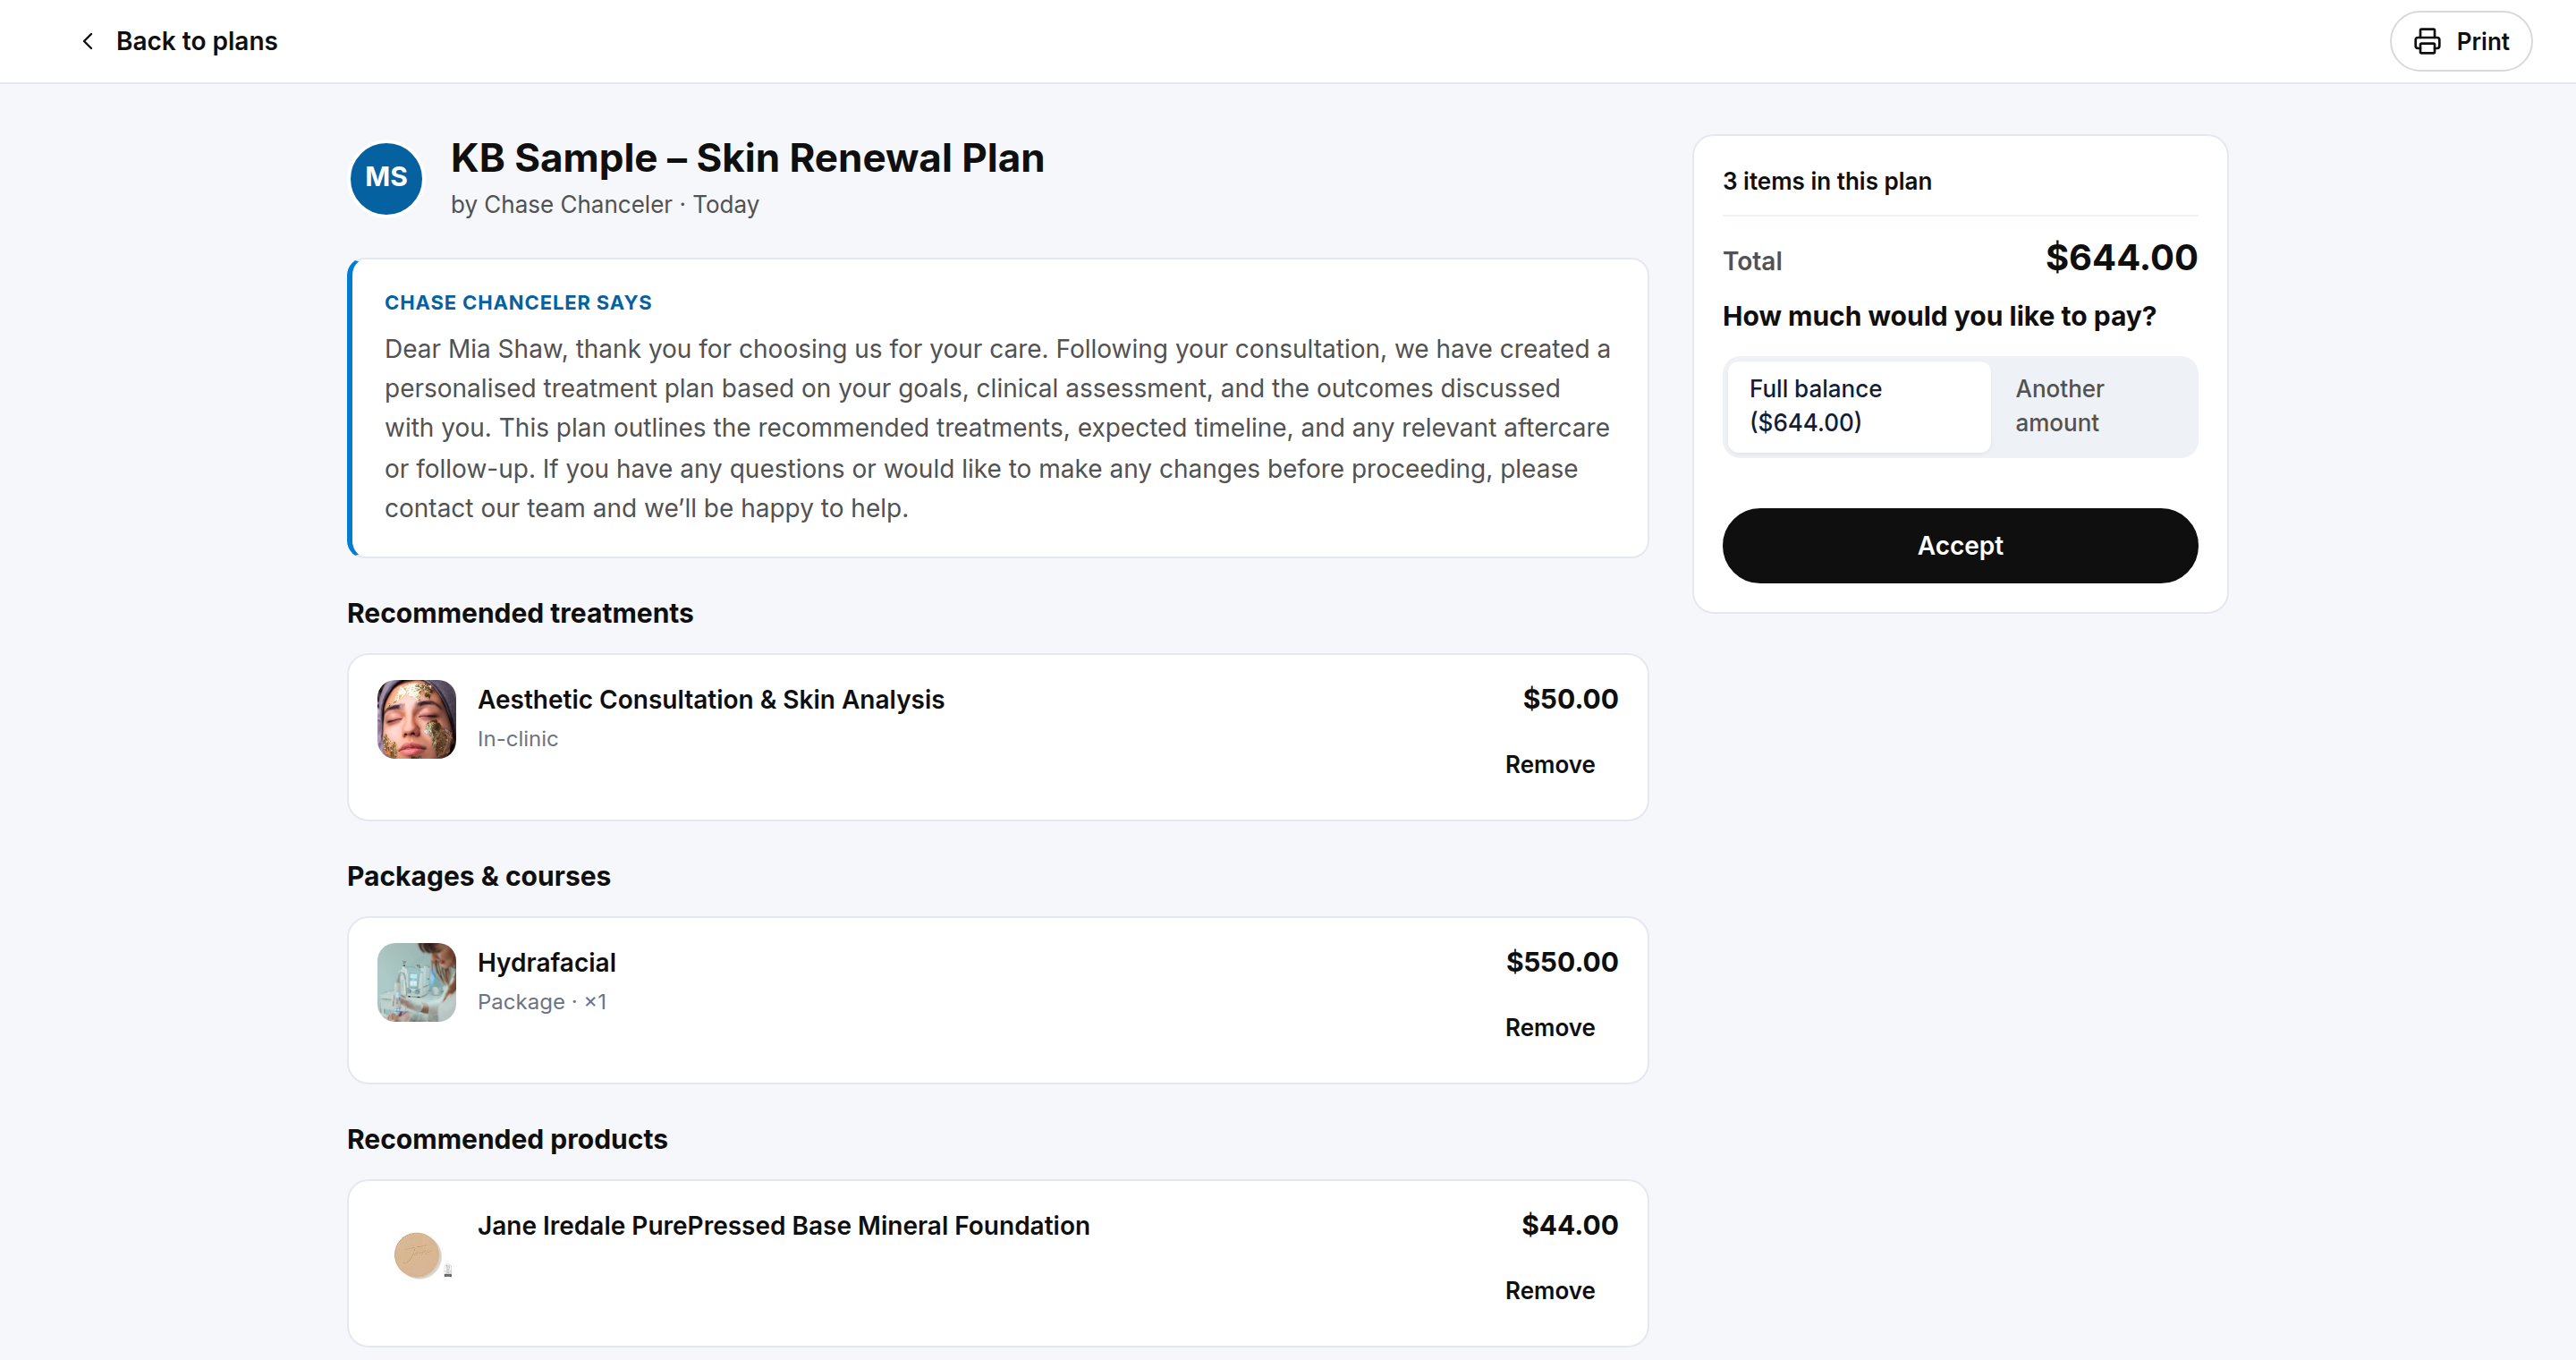This screenshot has width=2576, height=1360.
Task: Click the $644.00 total amount
Action: 2121,258
